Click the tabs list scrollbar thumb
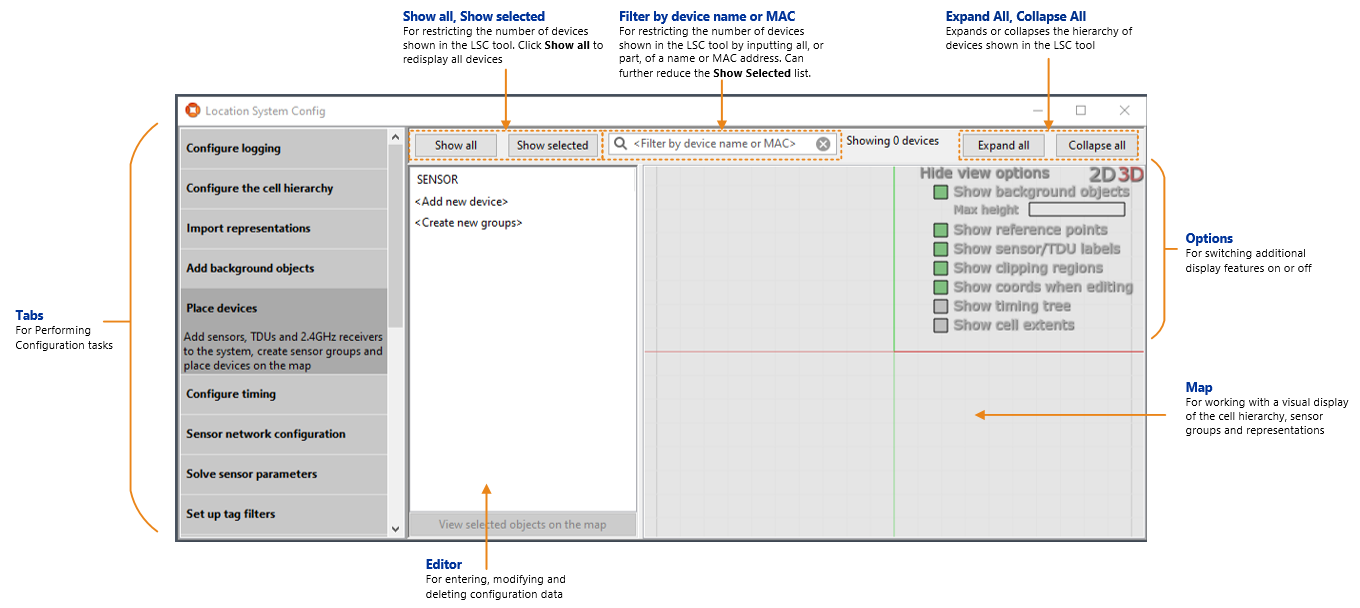 (395, 237)
